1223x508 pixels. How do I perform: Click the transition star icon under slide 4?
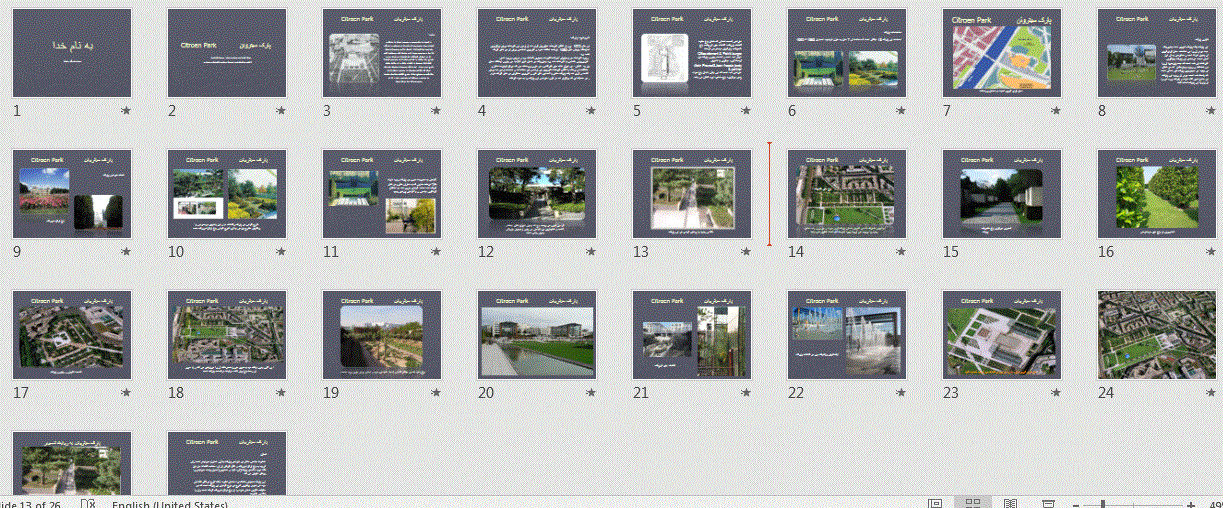coord(591,111)
